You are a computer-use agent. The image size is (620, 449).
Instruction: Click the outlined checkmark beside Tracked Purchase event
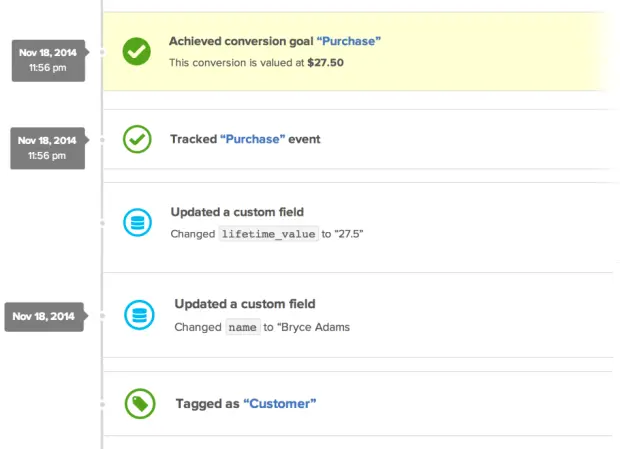point(136,139)
